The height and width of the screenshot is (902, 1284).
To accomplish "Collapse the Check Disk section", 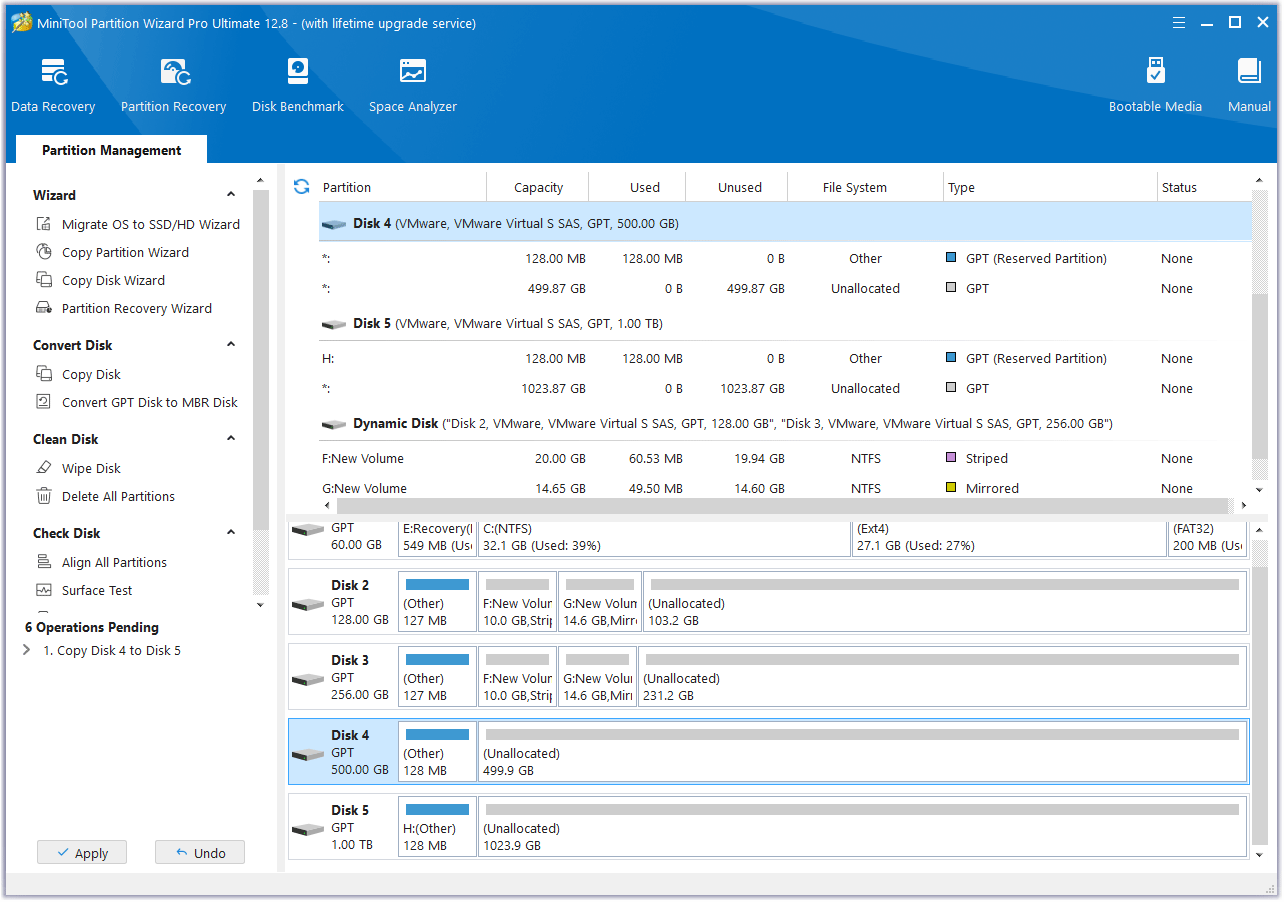I will point(231,533).
